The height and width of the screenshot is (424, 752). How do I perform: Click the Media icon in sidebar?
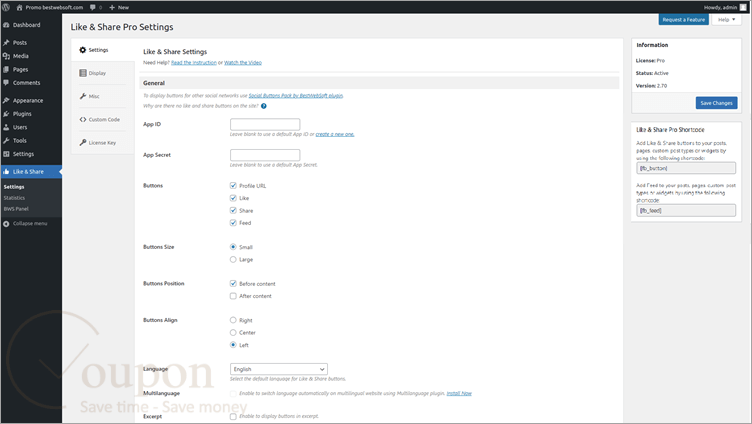pos(6,56)
